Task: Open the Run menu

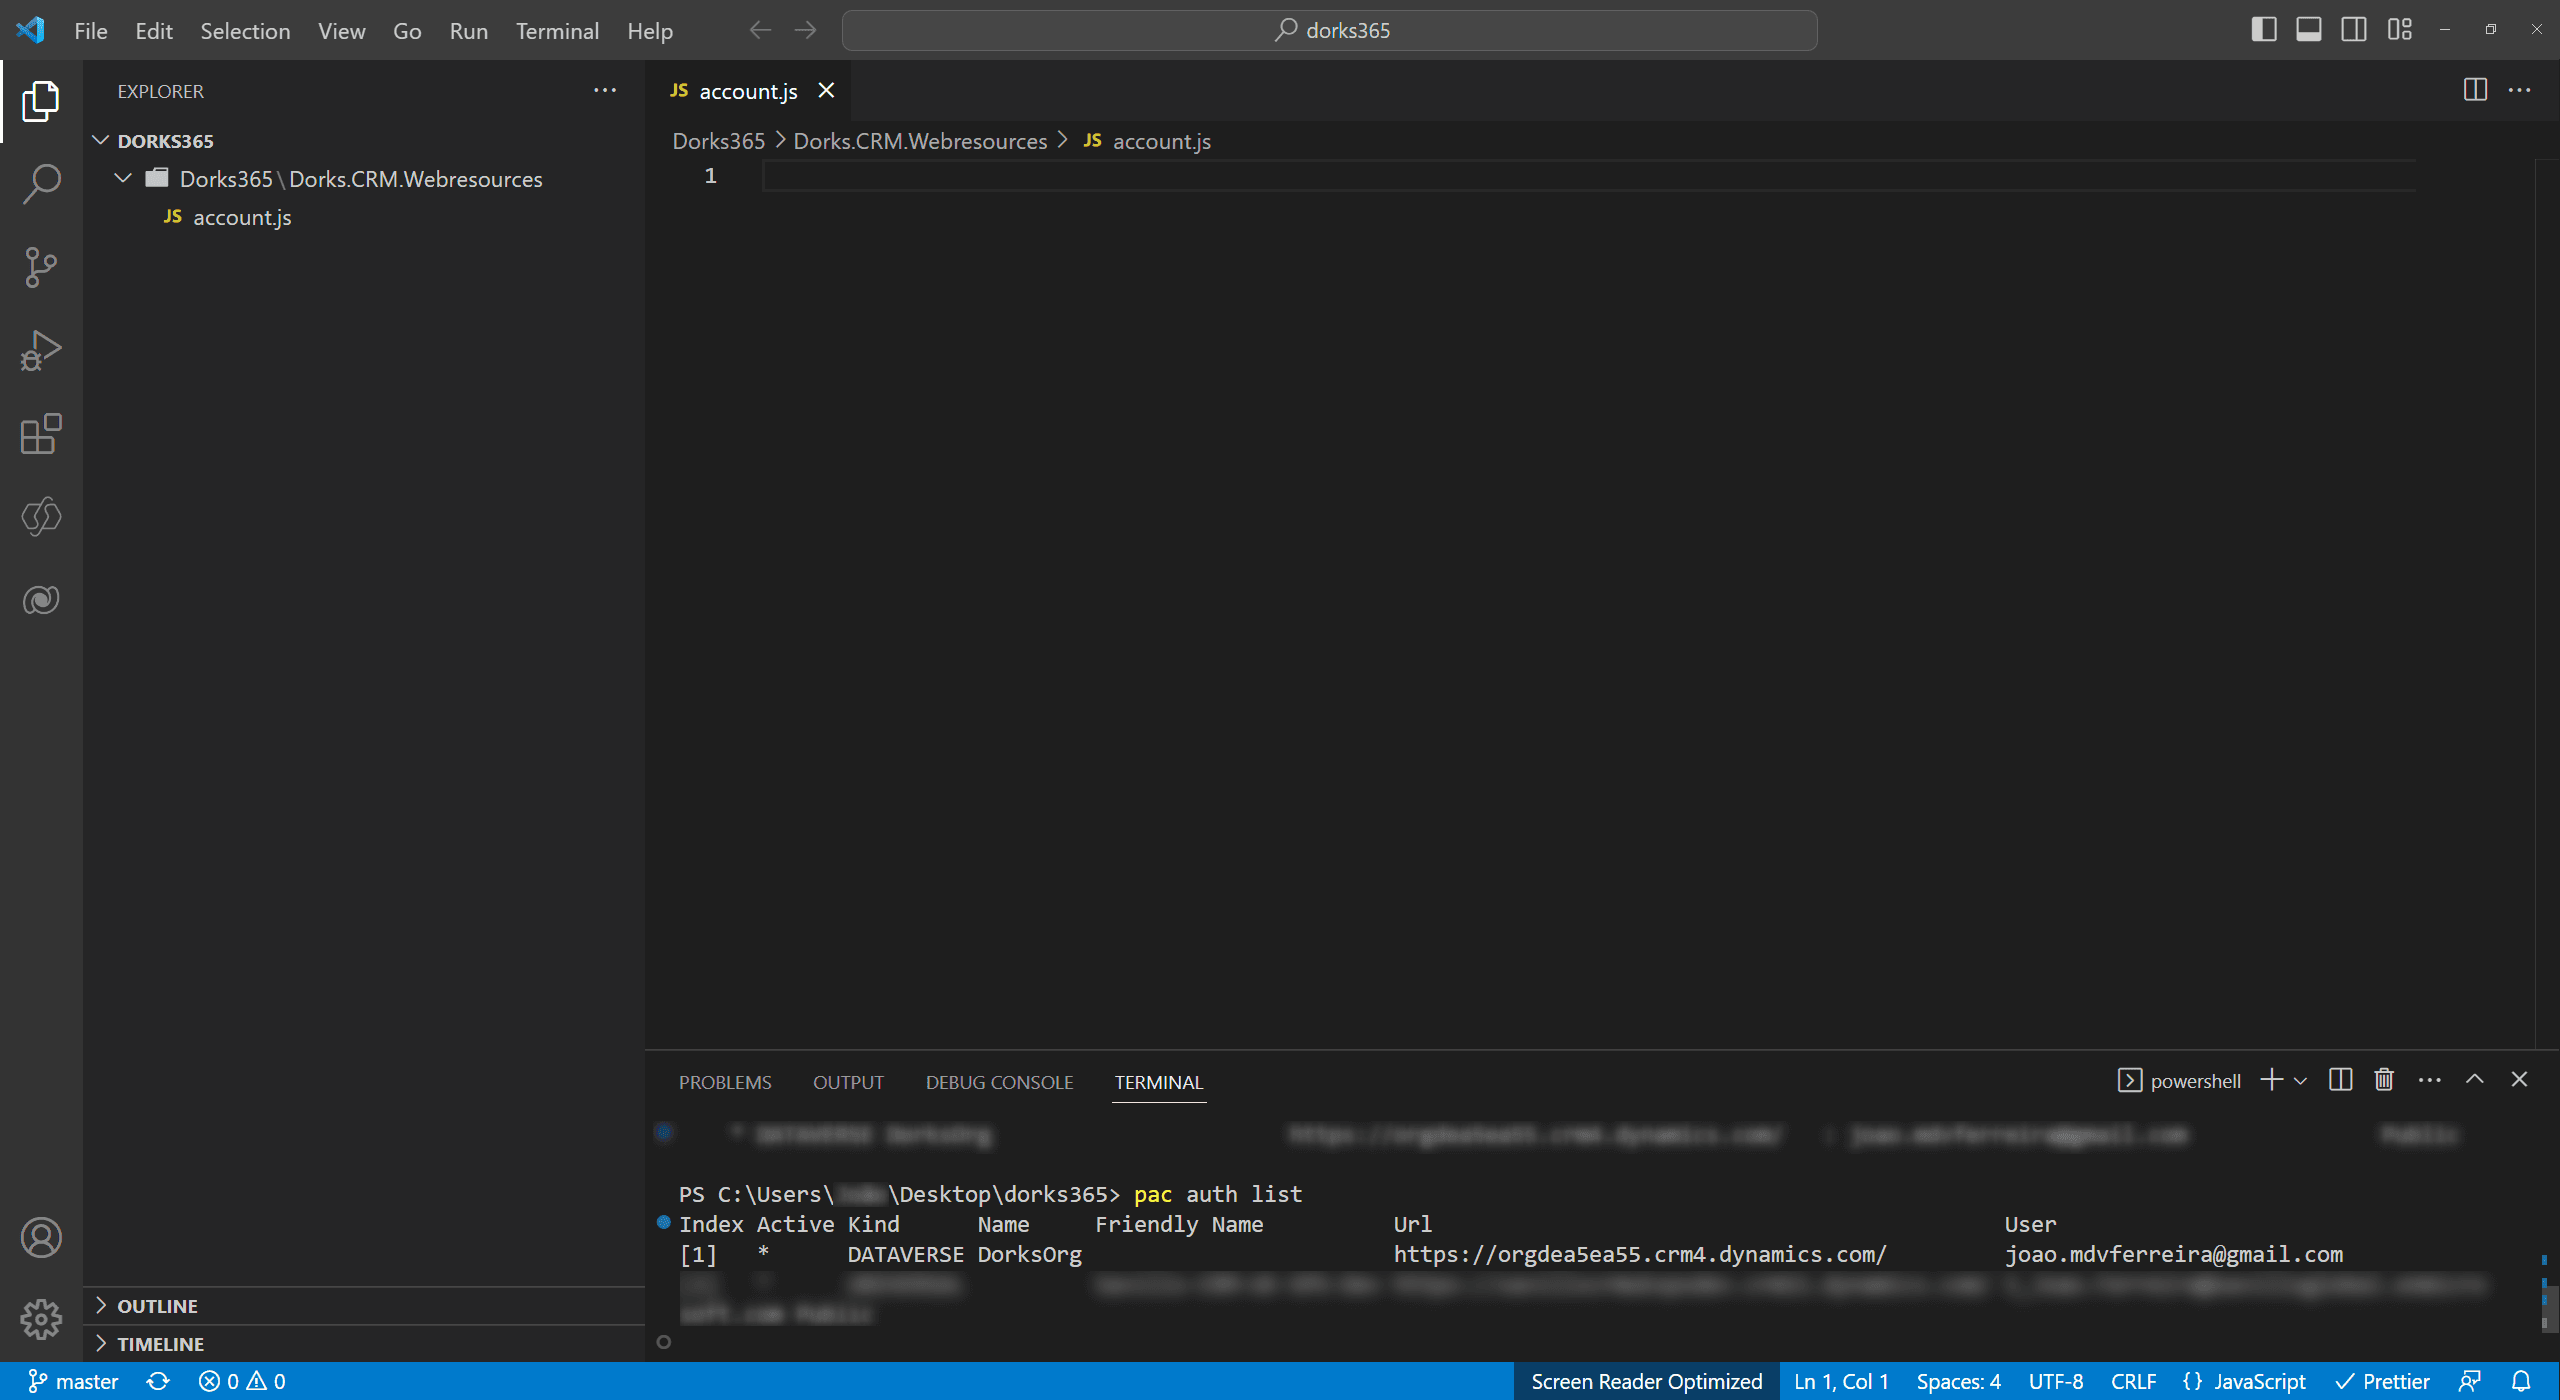Action: (469, 31)
